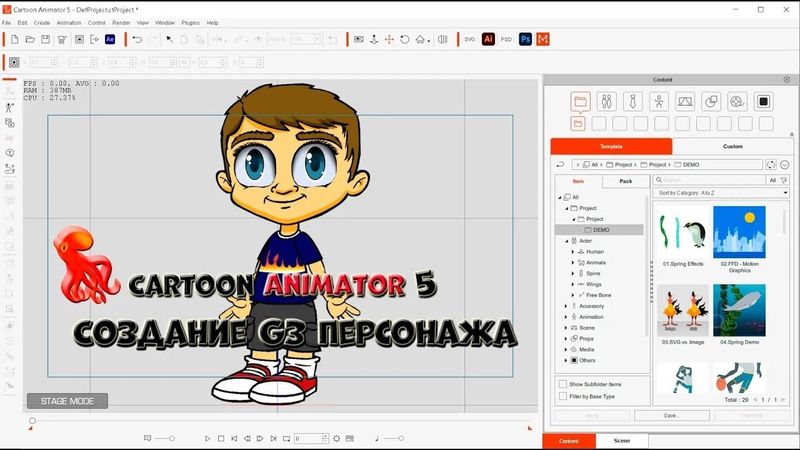Open Actor category (two figures) icon
Screen dimensions: 800x450
pos(607,102)
